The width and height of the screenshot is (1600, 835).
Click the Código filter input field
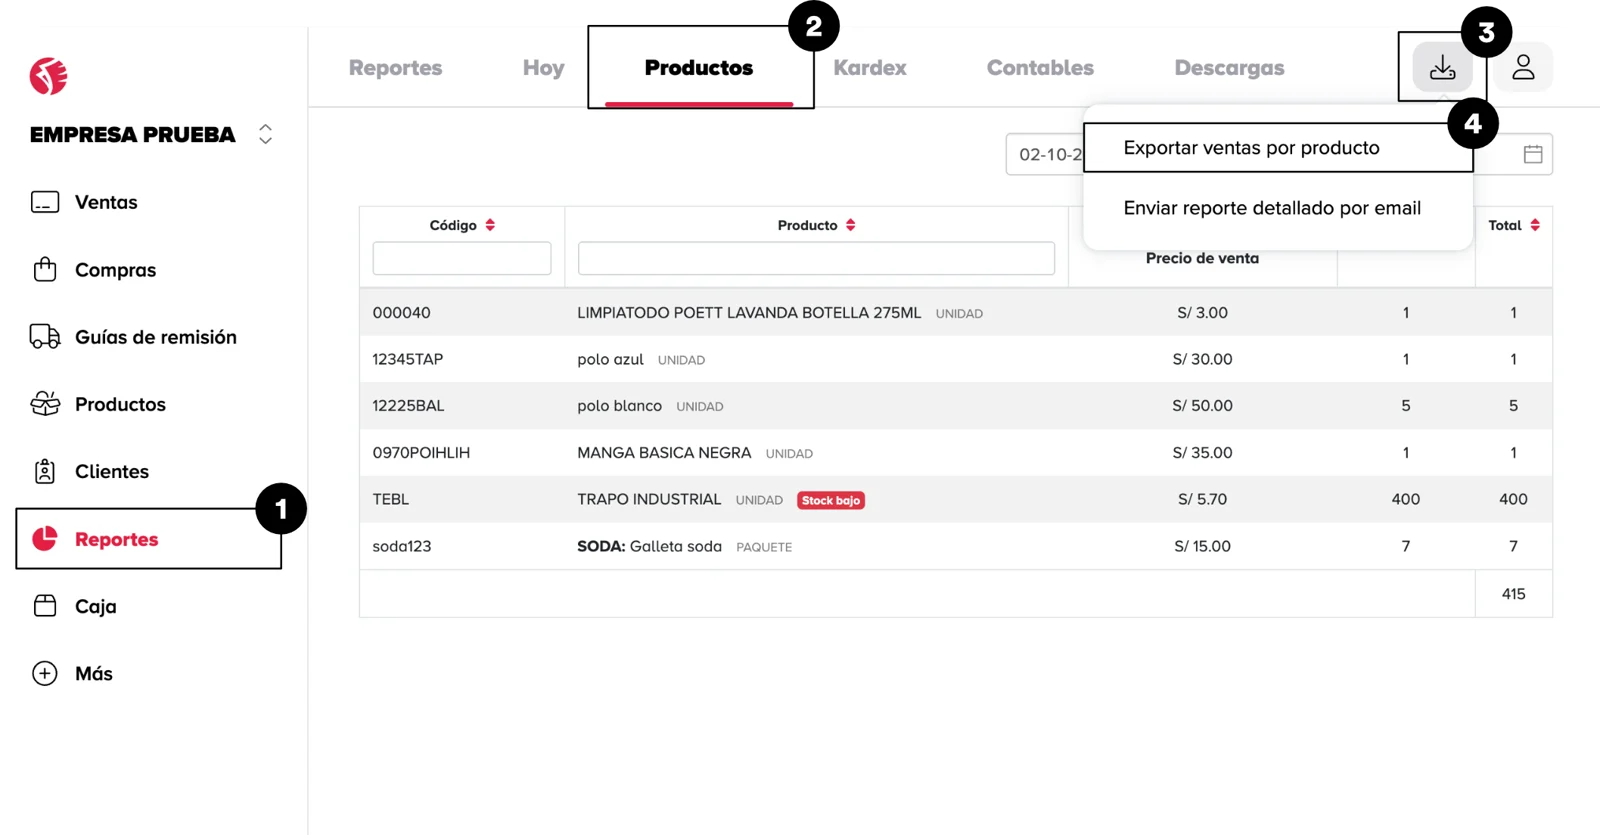coord(461,258)
